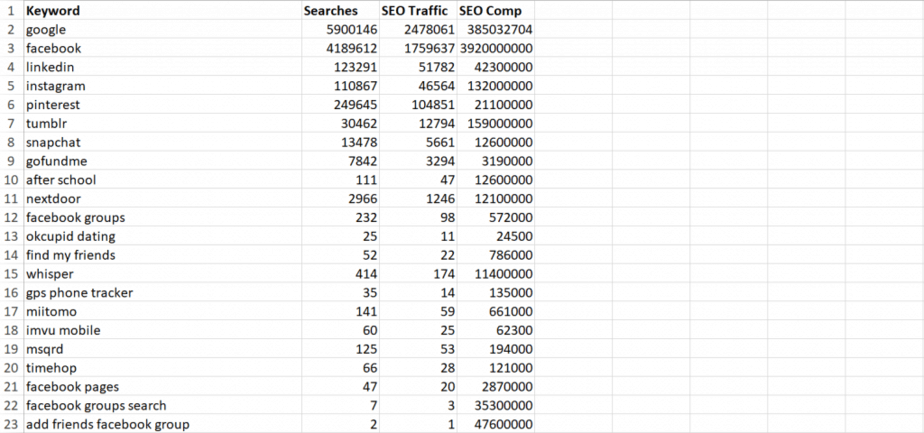The height and width of the screenshot is (433, 924).
Task: Click SEO comp value 385032704
Action: [x=496, y=29]
